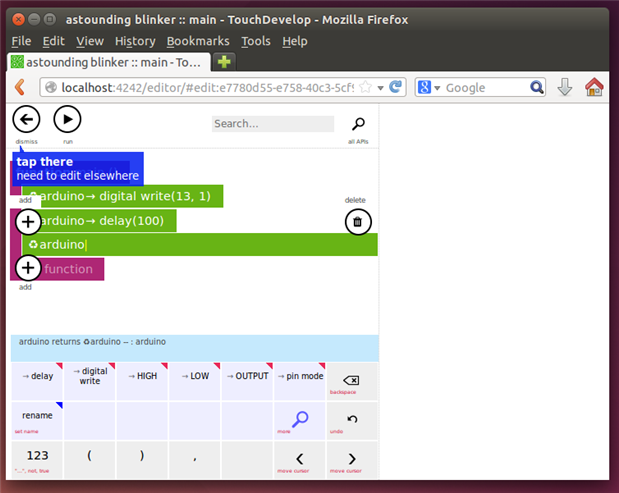This screenshot has height=493, width=619.
Task: Expand the URL history dropdown arrow
Action: coord(380,88)
